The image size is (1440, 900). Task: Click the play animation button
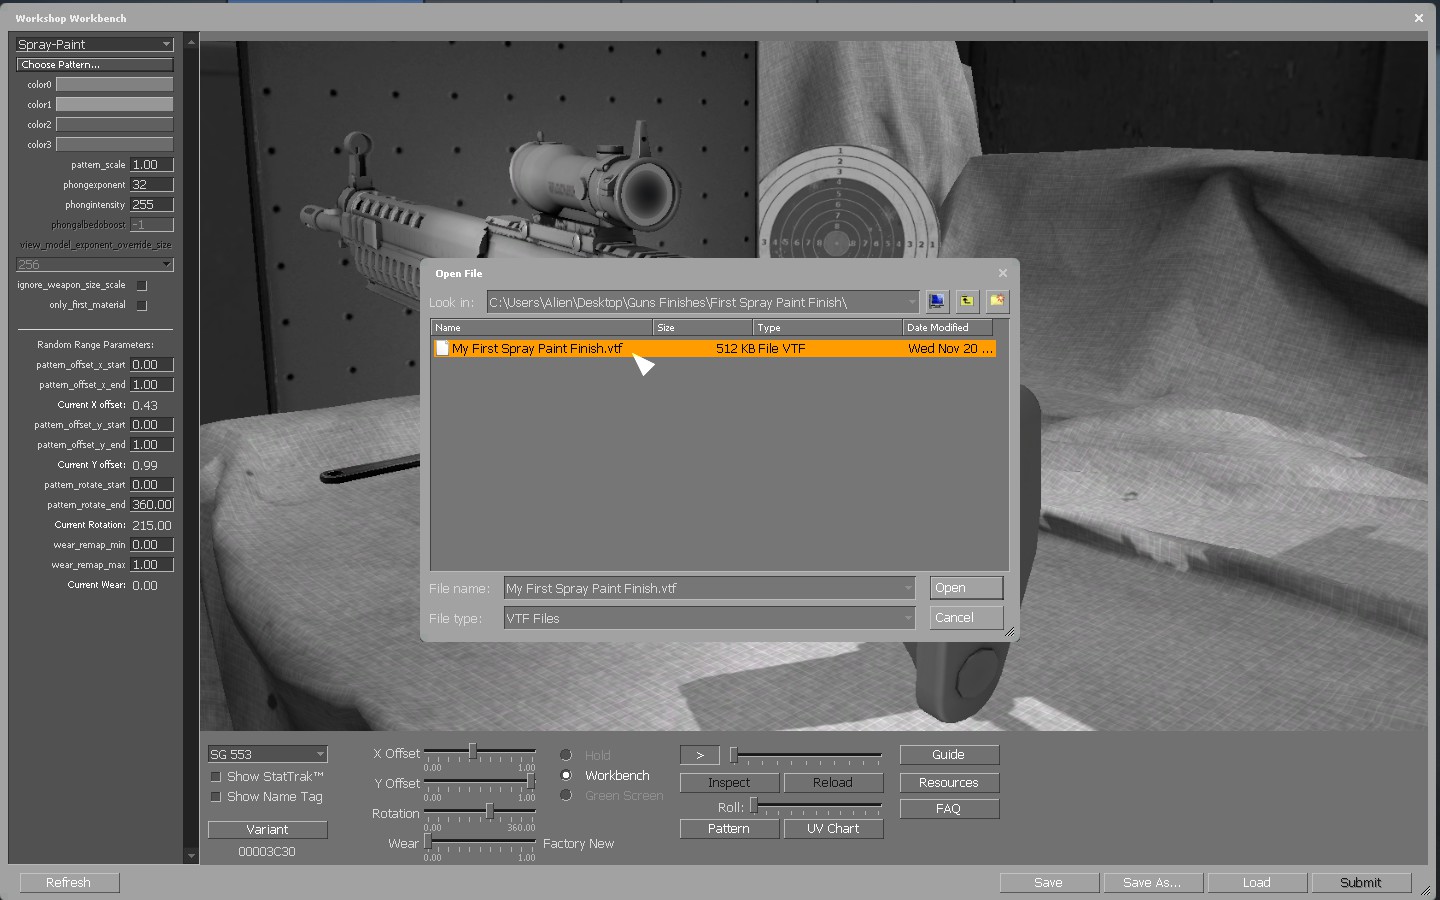[x=700, y=755]
